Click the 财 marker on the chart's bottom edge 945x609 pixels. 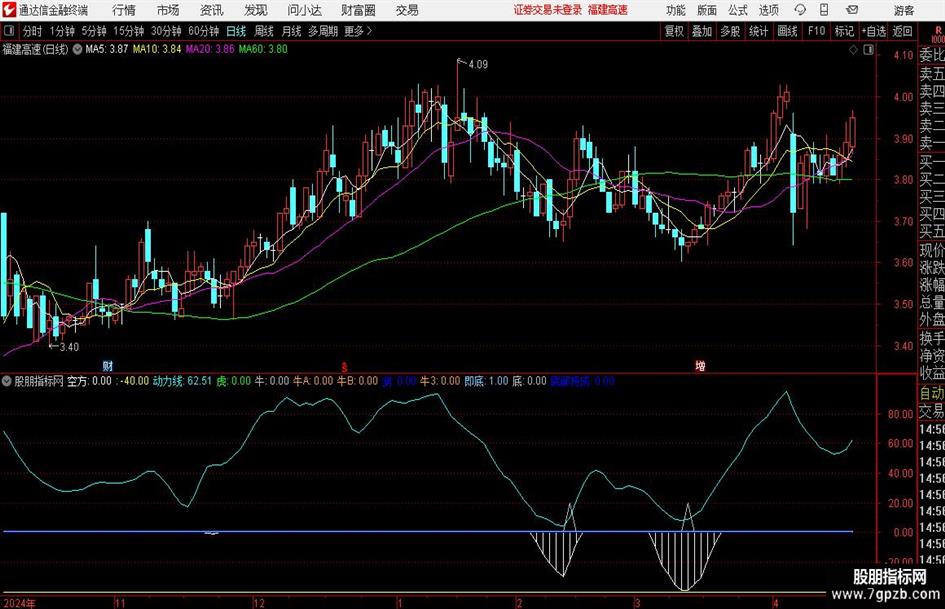(x=107, y=366)
